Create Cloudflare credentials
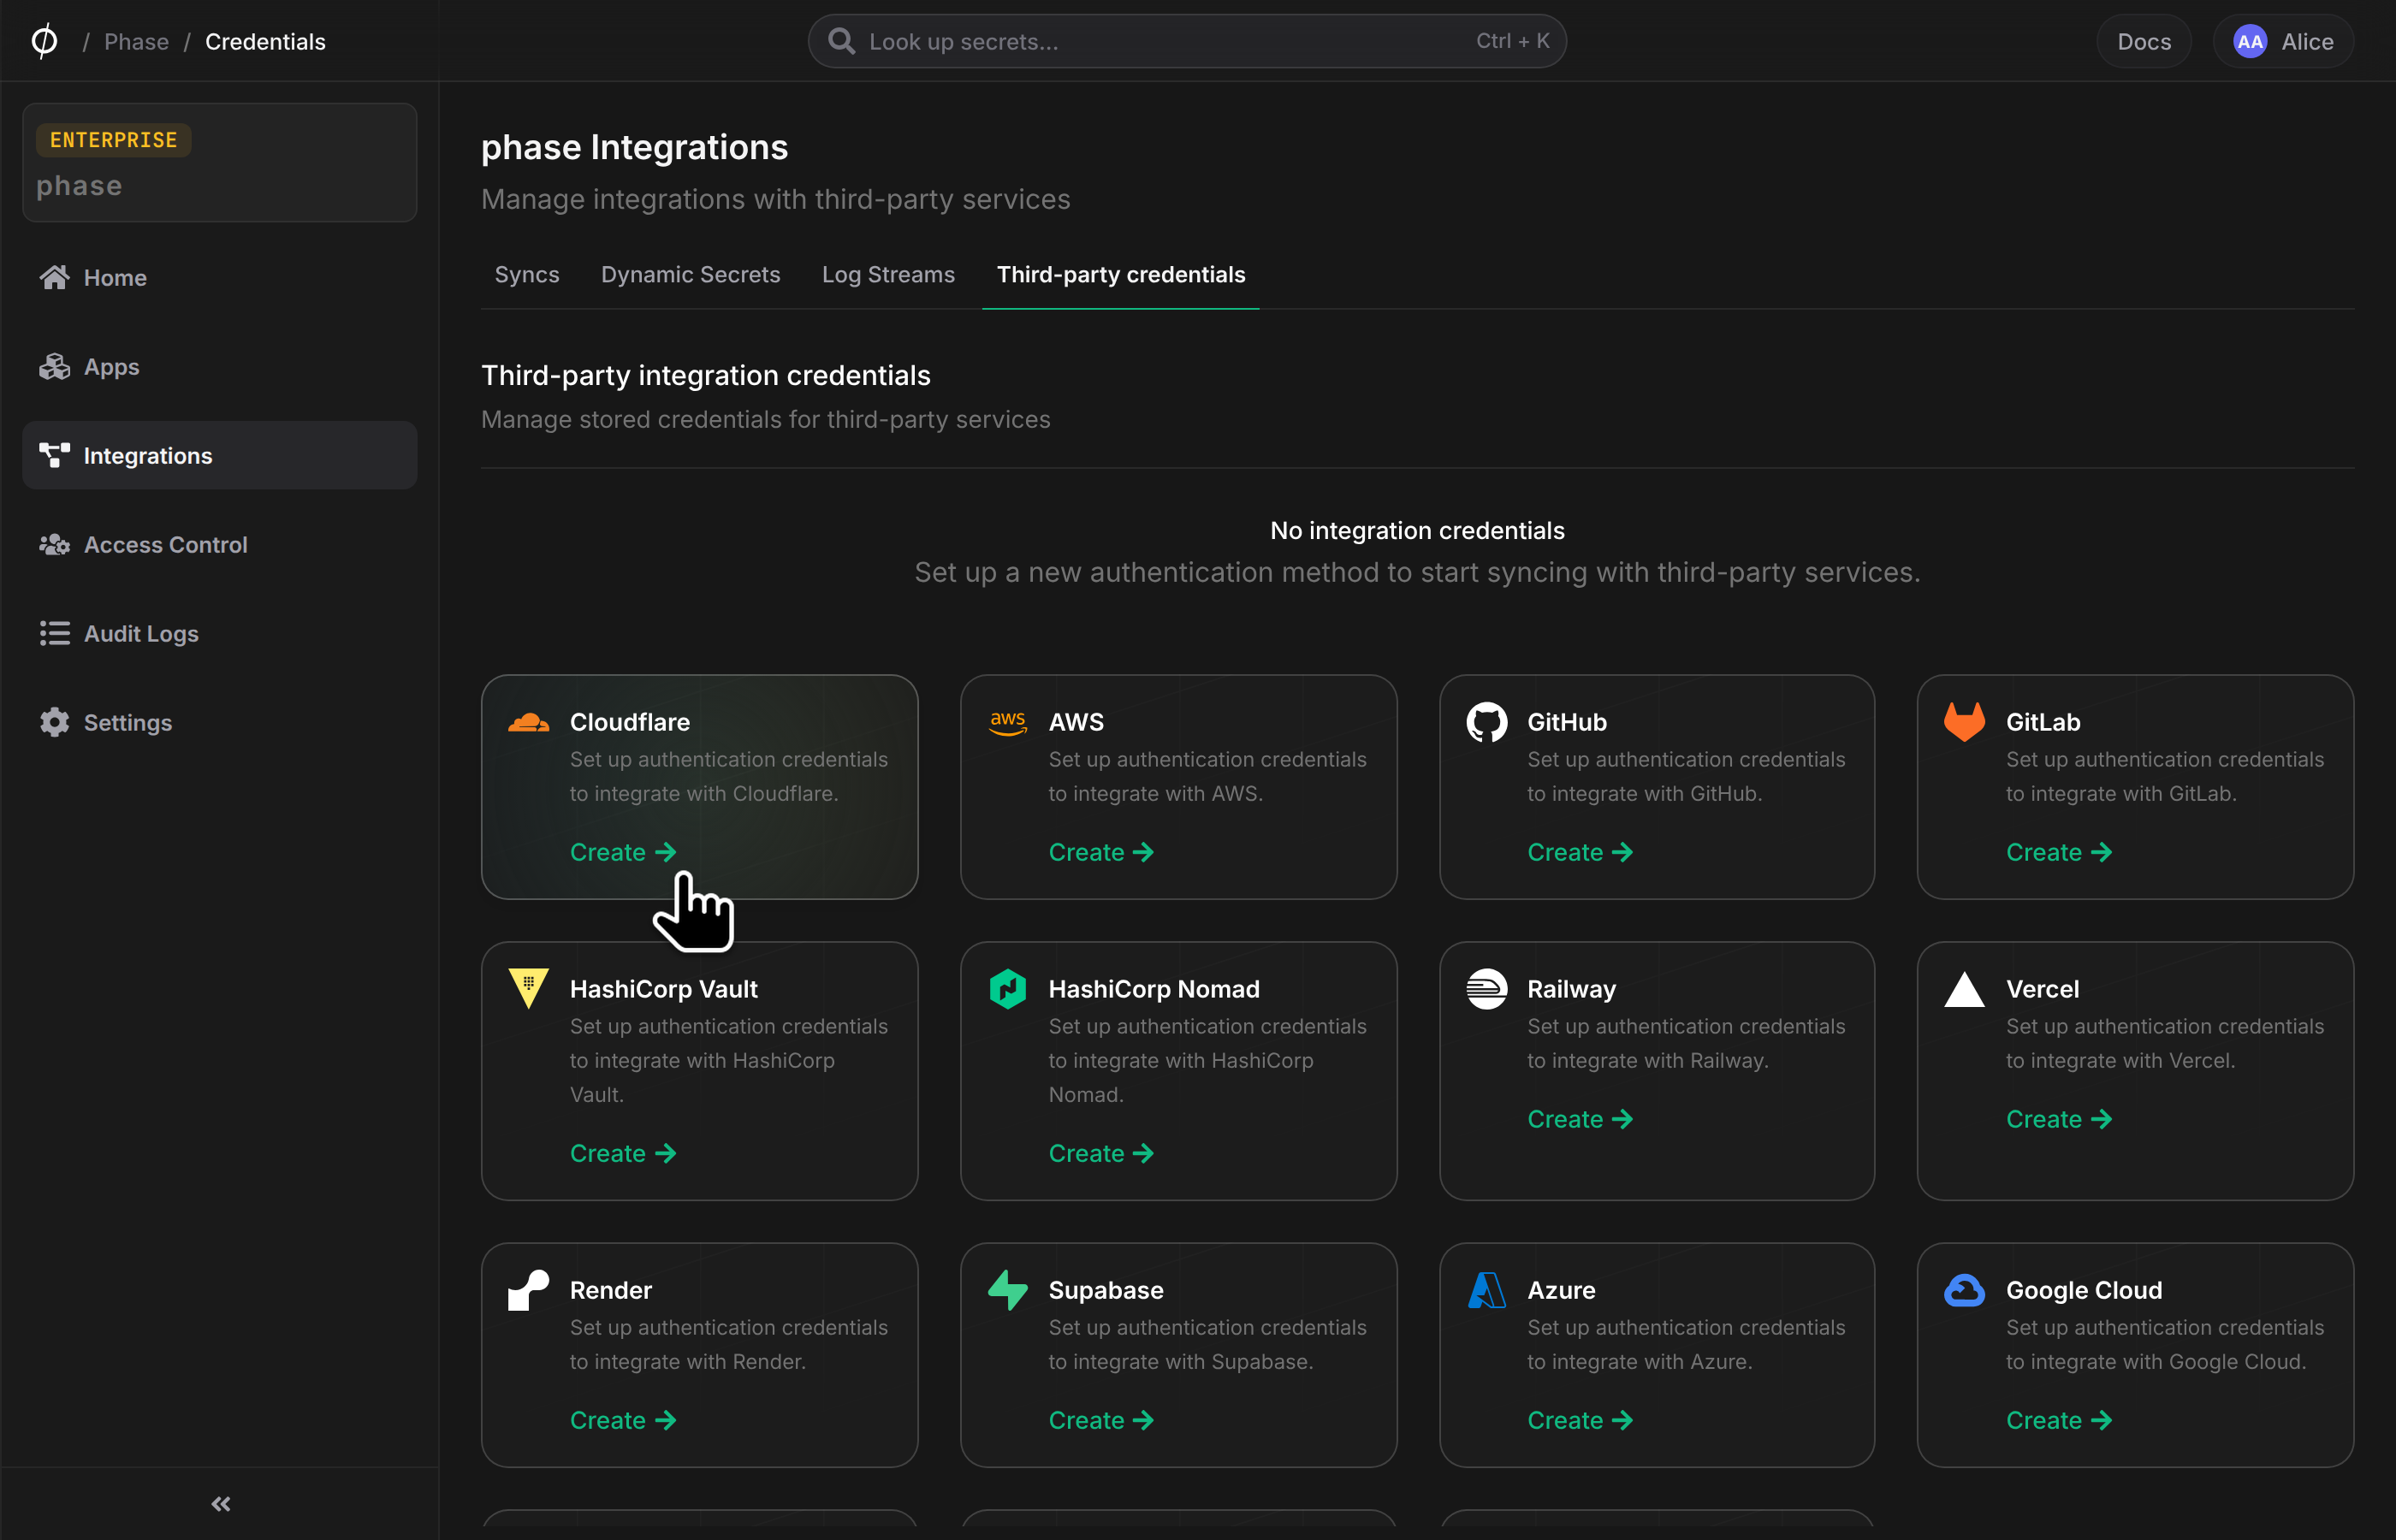 (x=623, y=852)
